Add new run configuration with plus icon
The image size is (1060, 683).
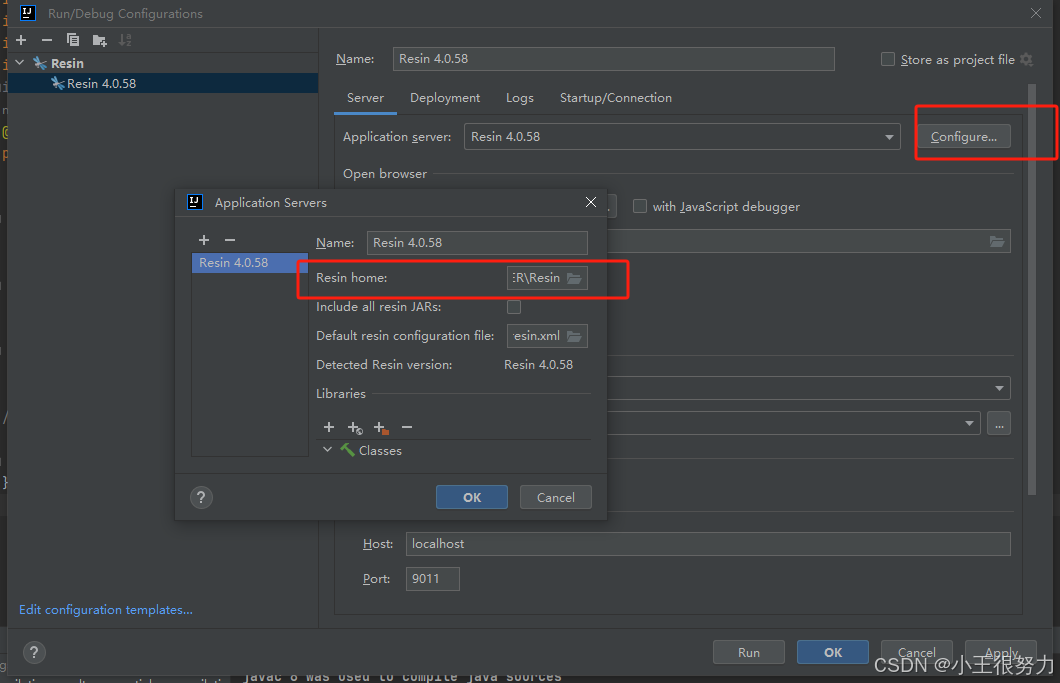tap(21, 41)
